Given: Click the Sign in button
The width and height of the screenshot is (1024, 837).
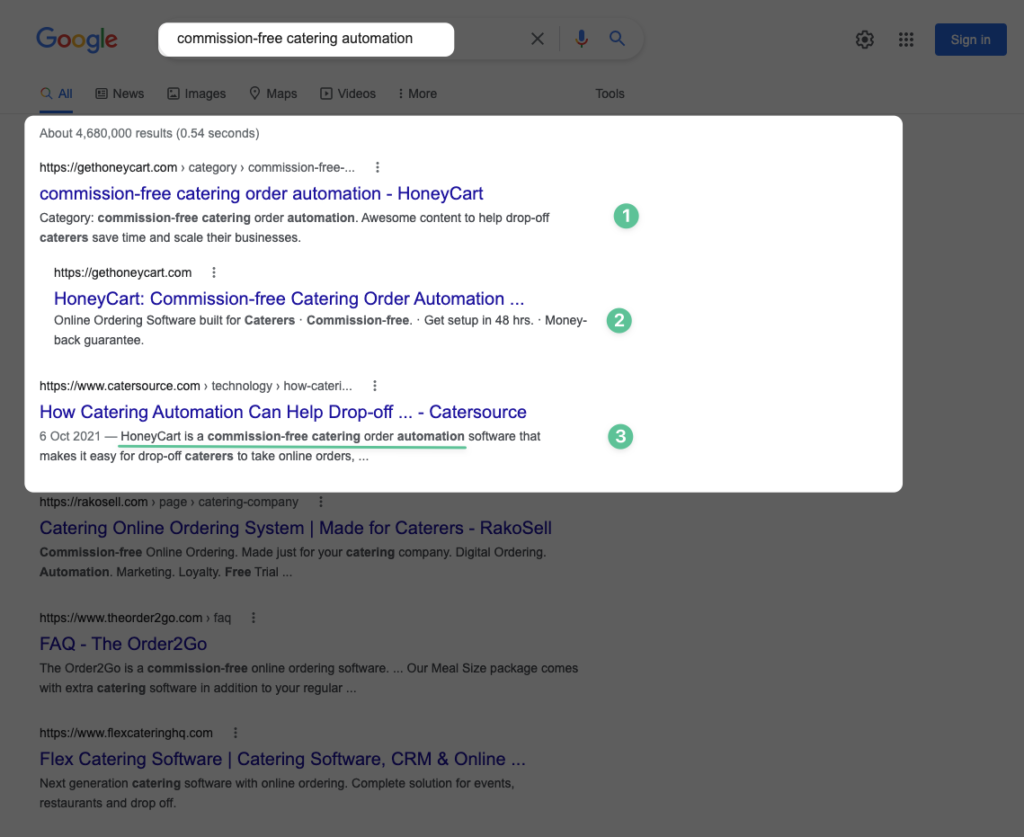Looking at the screenshot, I should point(970,39).
